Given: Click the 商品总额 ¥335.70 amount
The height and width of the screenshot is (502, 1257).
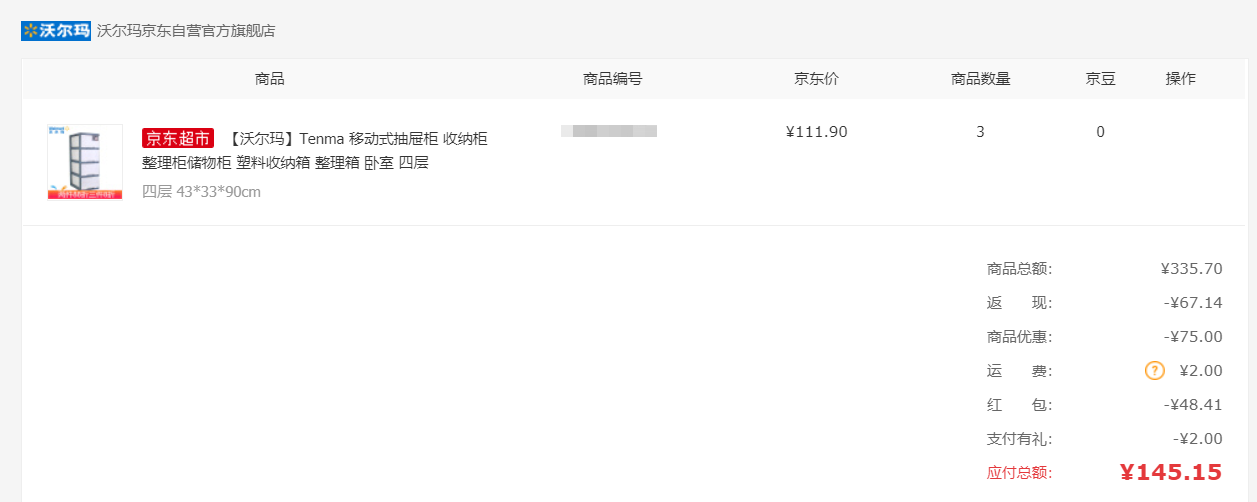Looking at the screenshot, I should [1191, 269].
